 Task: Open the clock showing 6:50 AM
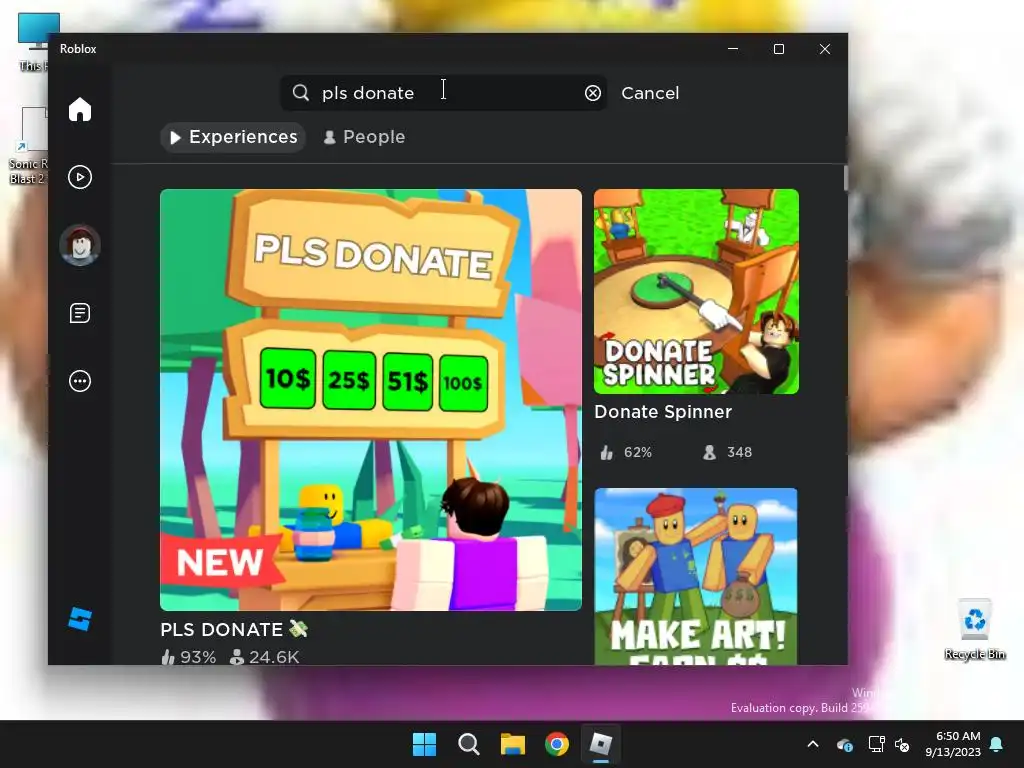point(953,744)
